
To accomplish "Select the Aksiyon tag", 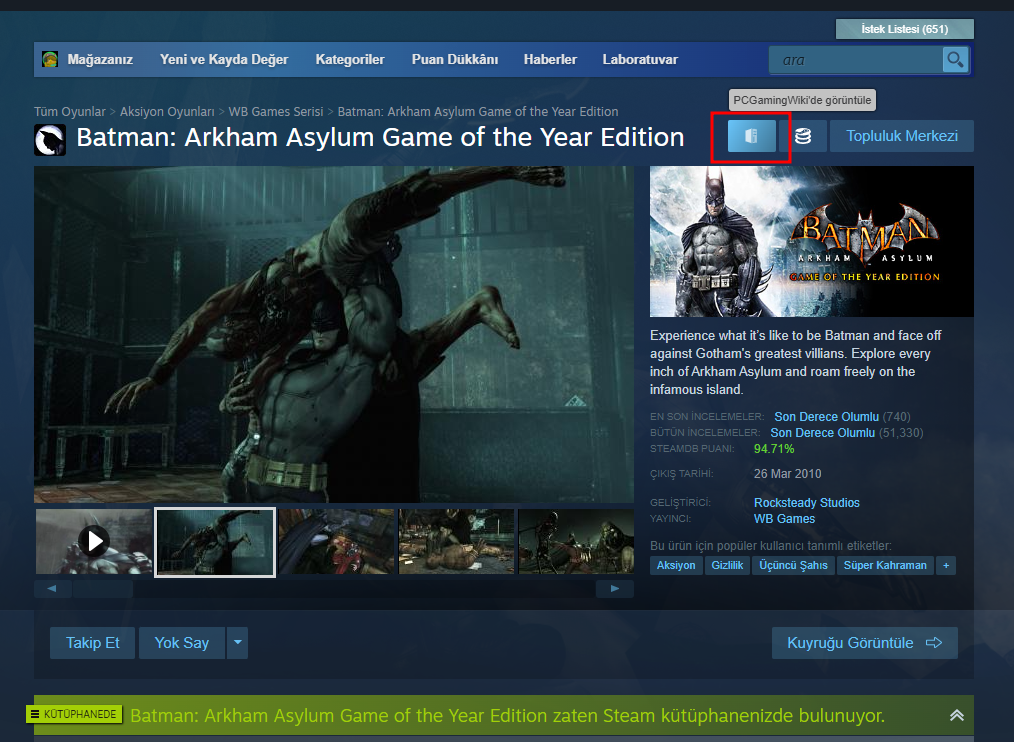I will (x=676, y=565).
